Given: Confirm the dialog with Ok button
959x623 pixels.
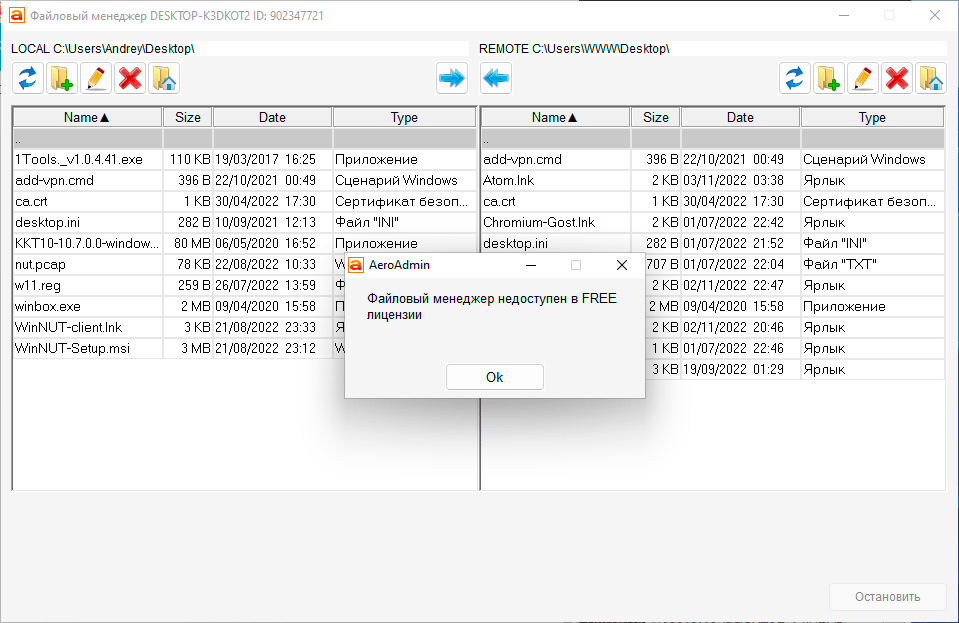Looking at the screenshot, I should coord(495,377).
